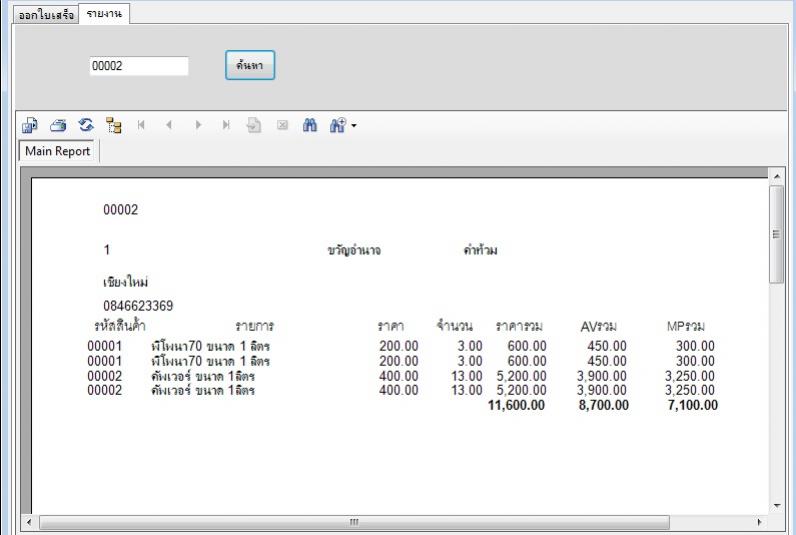Click the address เชียงใหม่
Viewport: 796px width, 535px height.
[x=125, y=281]
